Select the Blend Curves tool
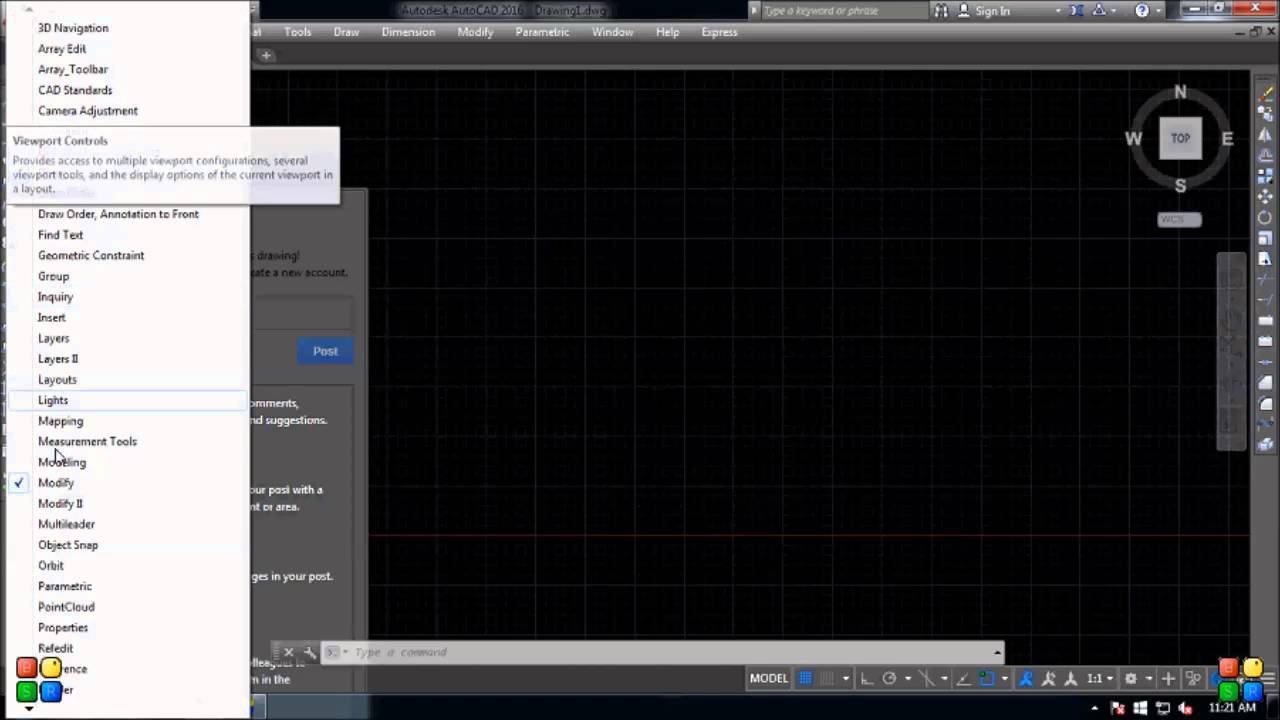1280x720 pixels. coord(1265,424)
